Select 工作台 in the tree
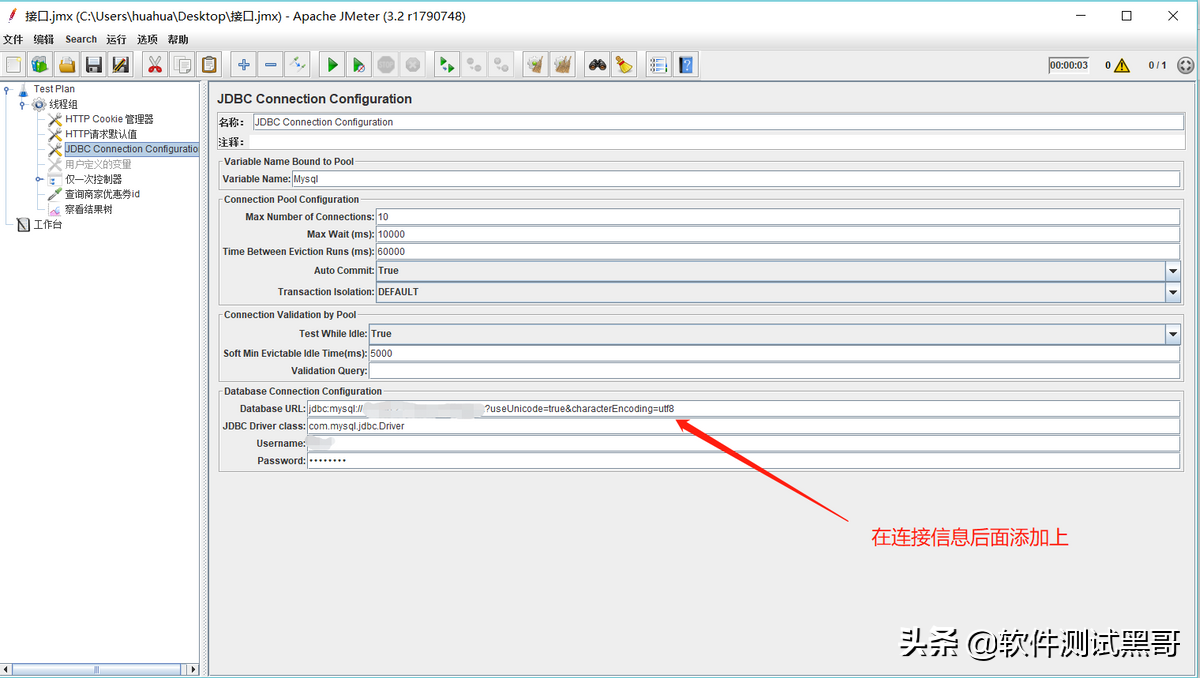 coord(47,224)
